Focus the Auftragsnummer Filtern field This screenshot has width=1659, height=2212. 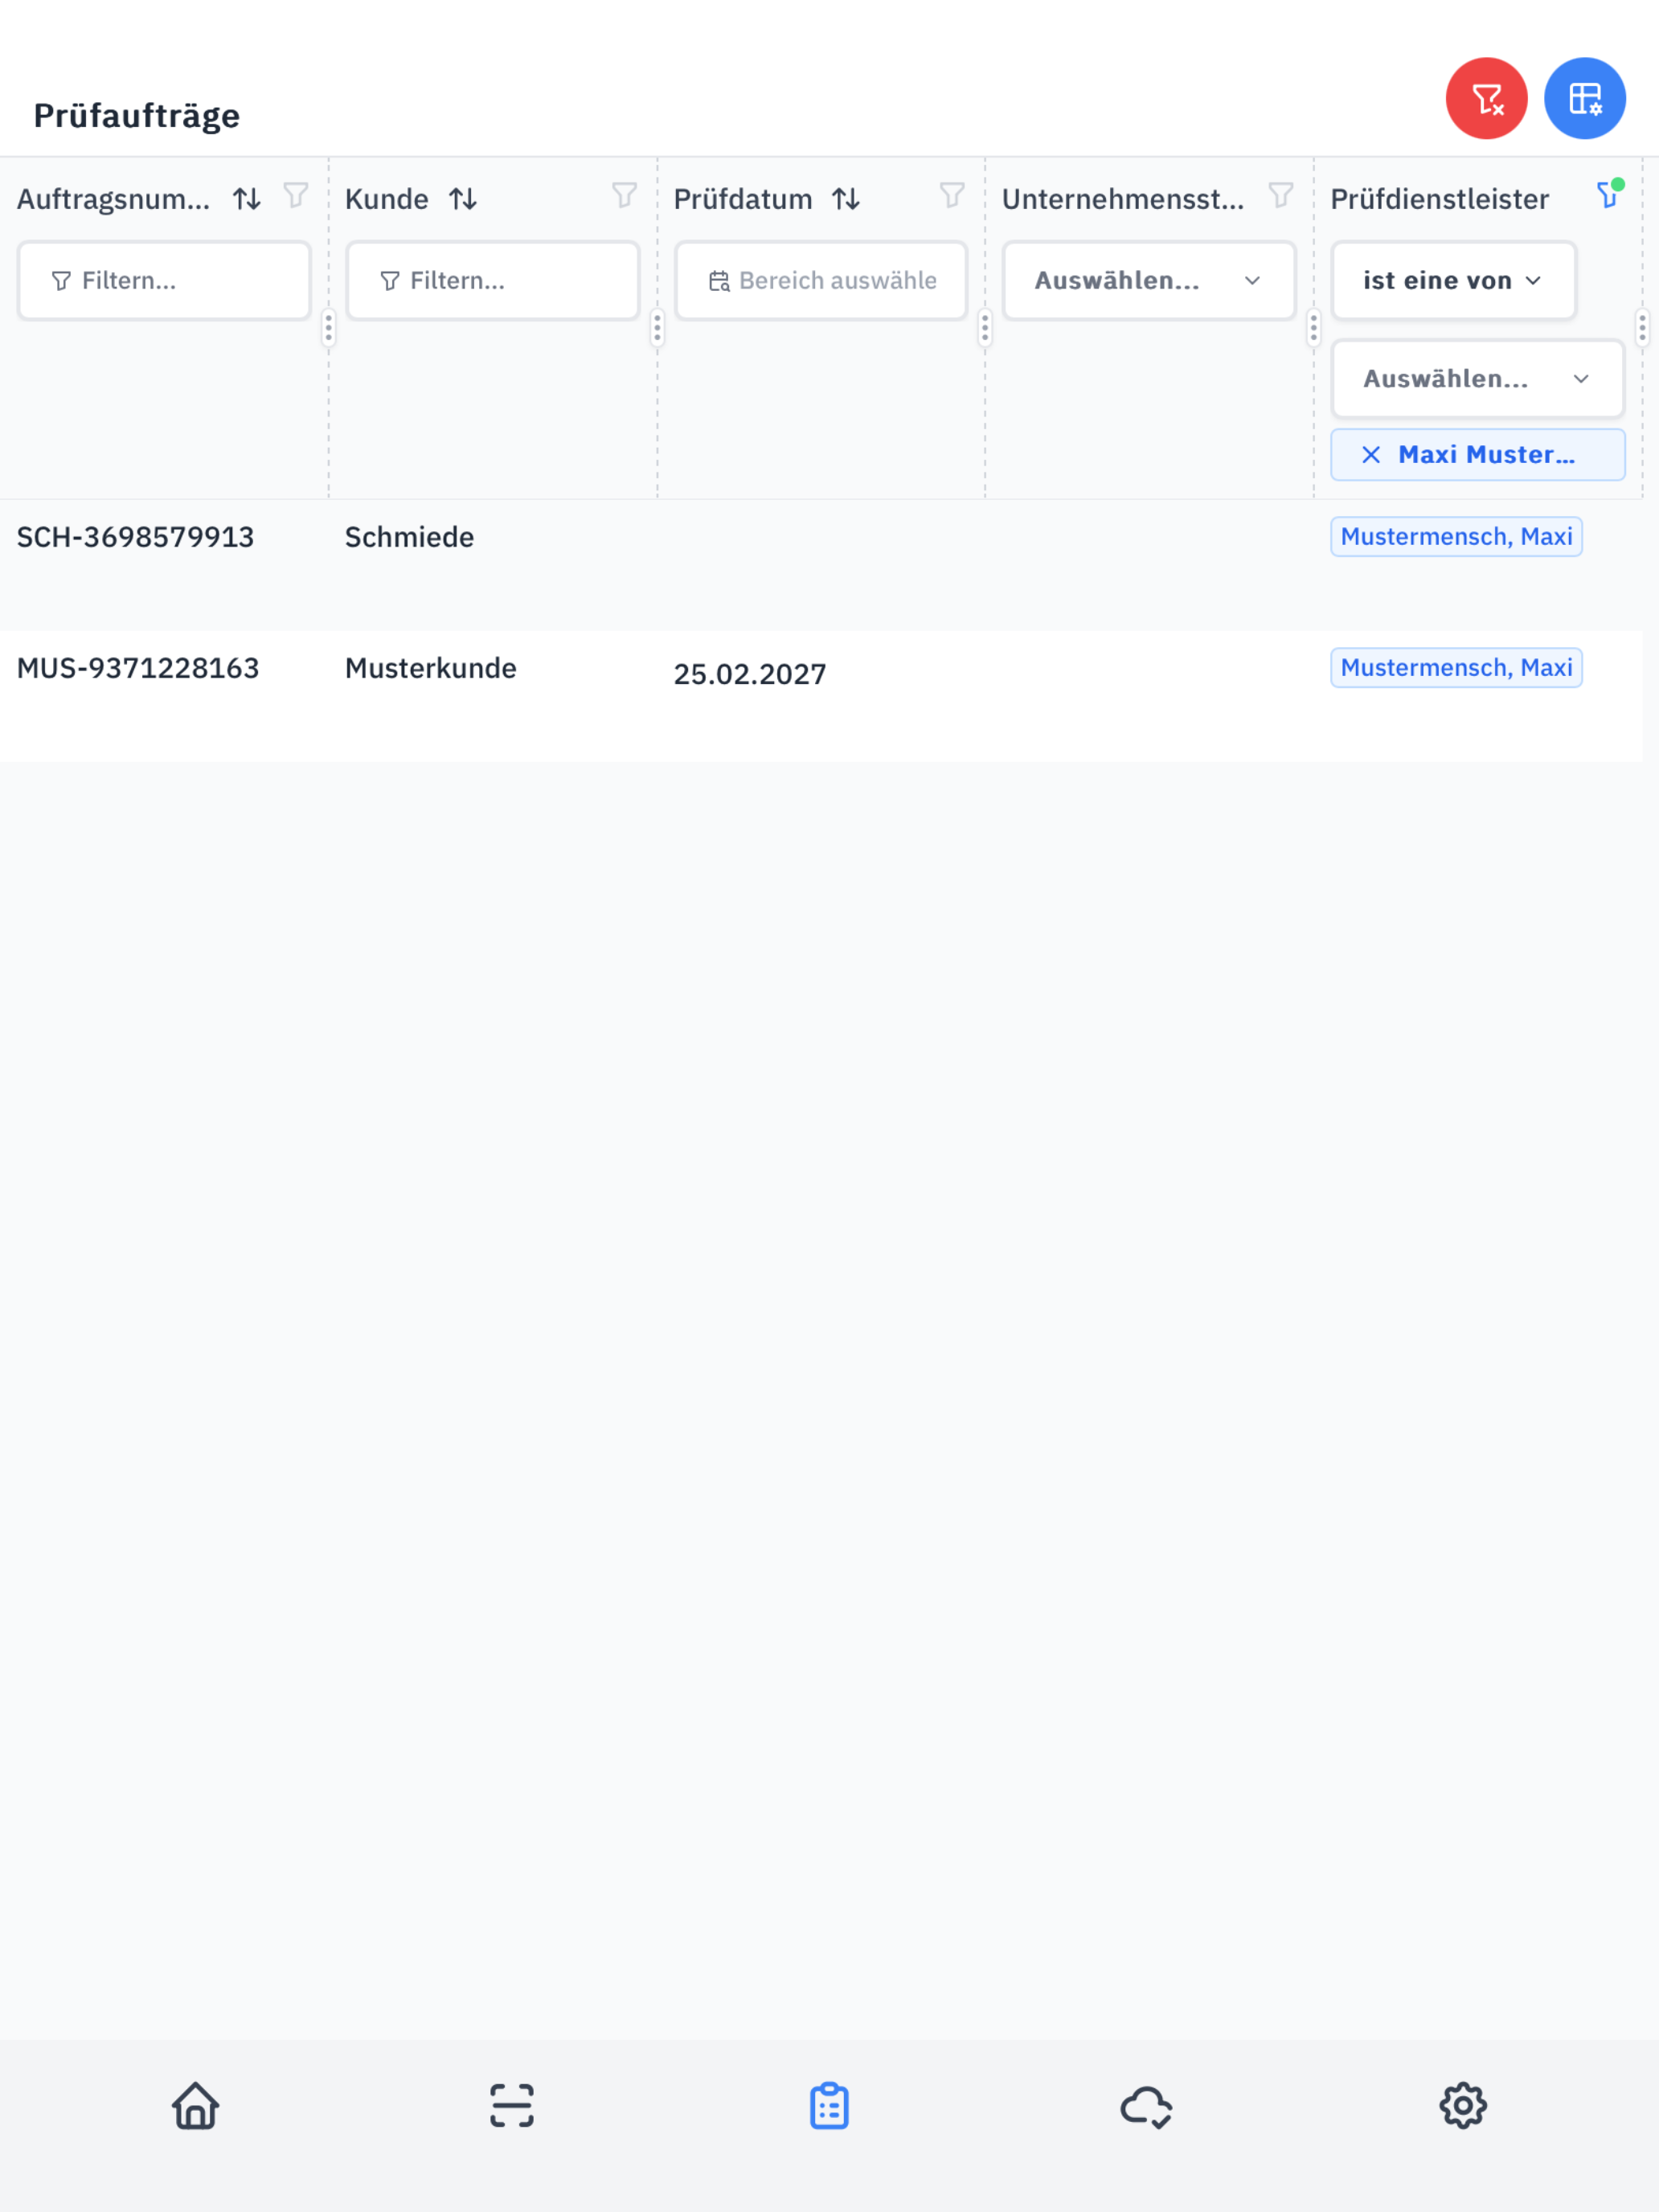click(x=164, y=281)
